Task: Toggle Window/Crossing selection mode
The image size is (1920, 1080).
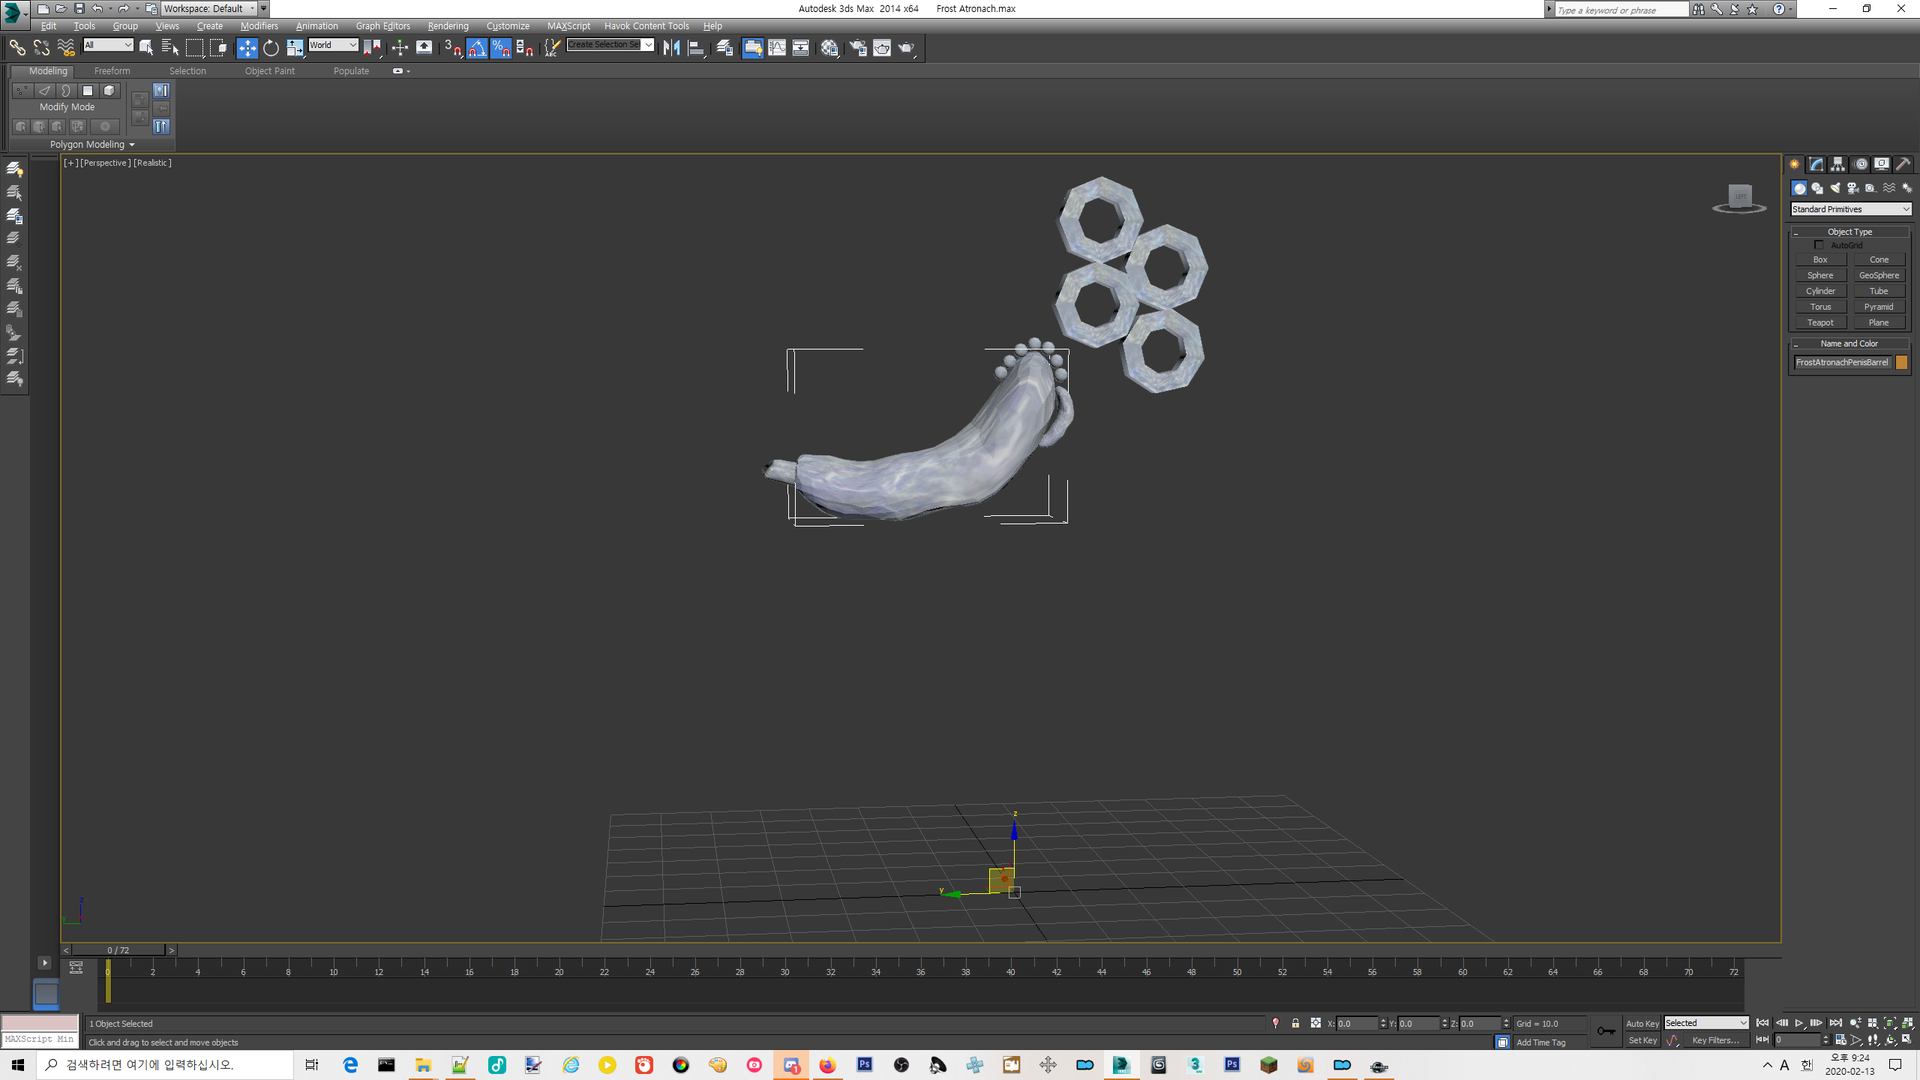Action: click(x=219, y=47)
